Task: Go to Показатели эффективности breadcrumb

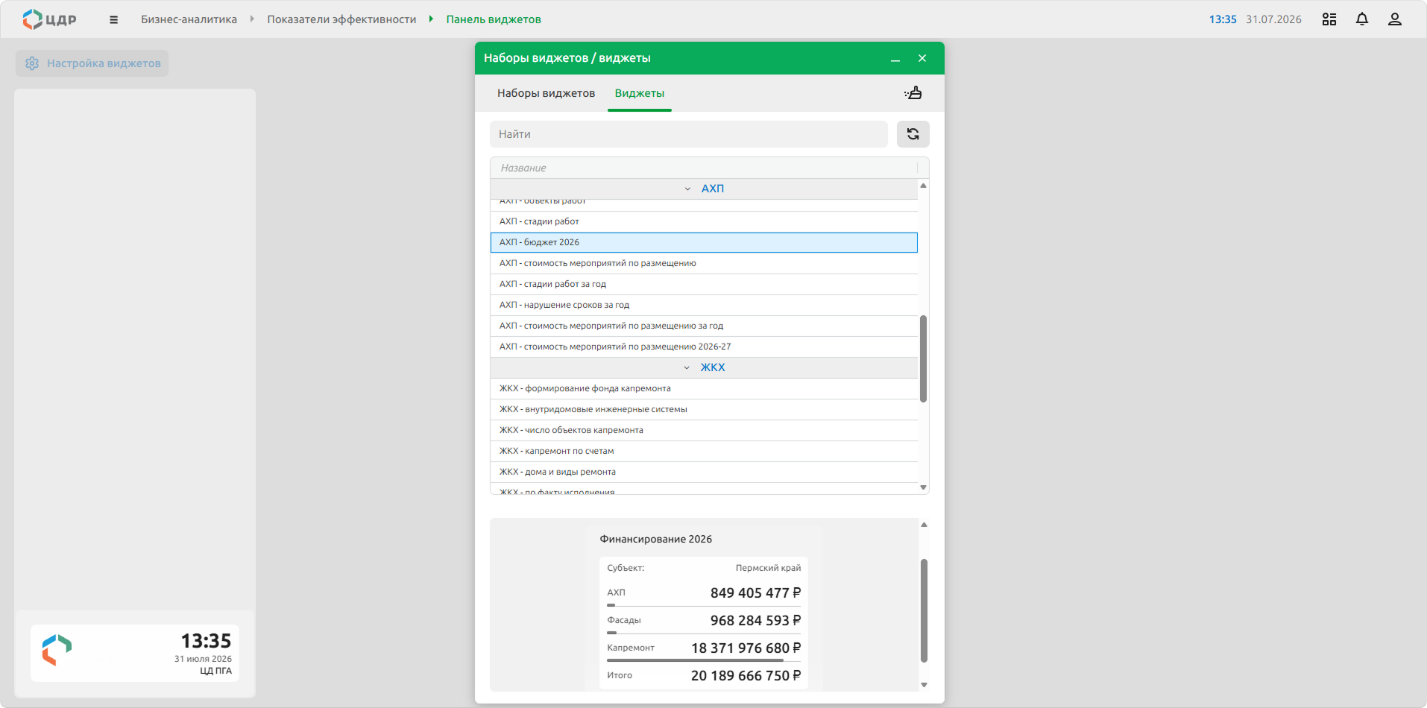Action: 341,19
